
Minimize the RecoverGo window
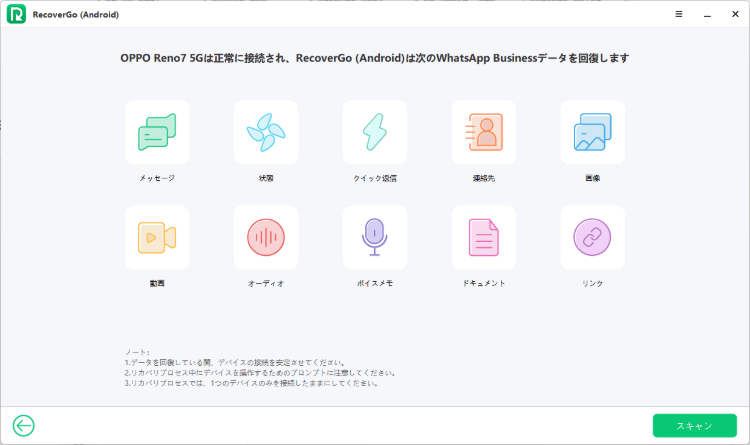(x=707, y=14)
